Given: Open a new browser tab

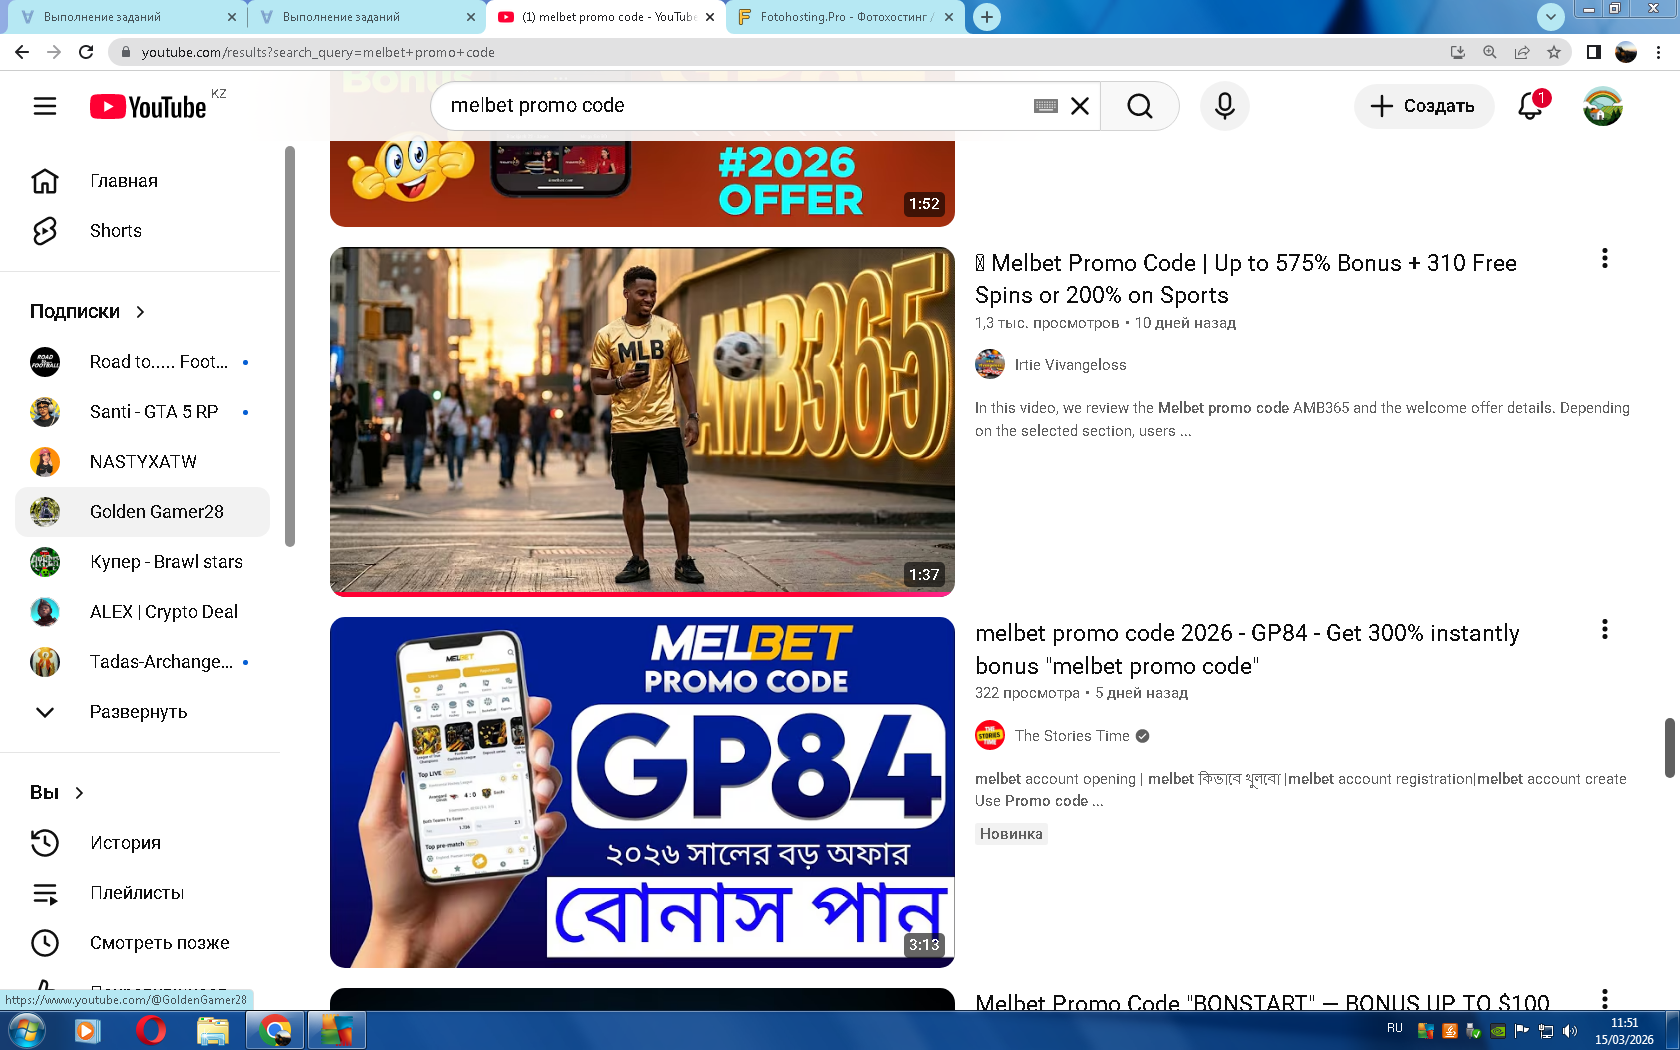Looking at the screenshot, I should point(987,17).
